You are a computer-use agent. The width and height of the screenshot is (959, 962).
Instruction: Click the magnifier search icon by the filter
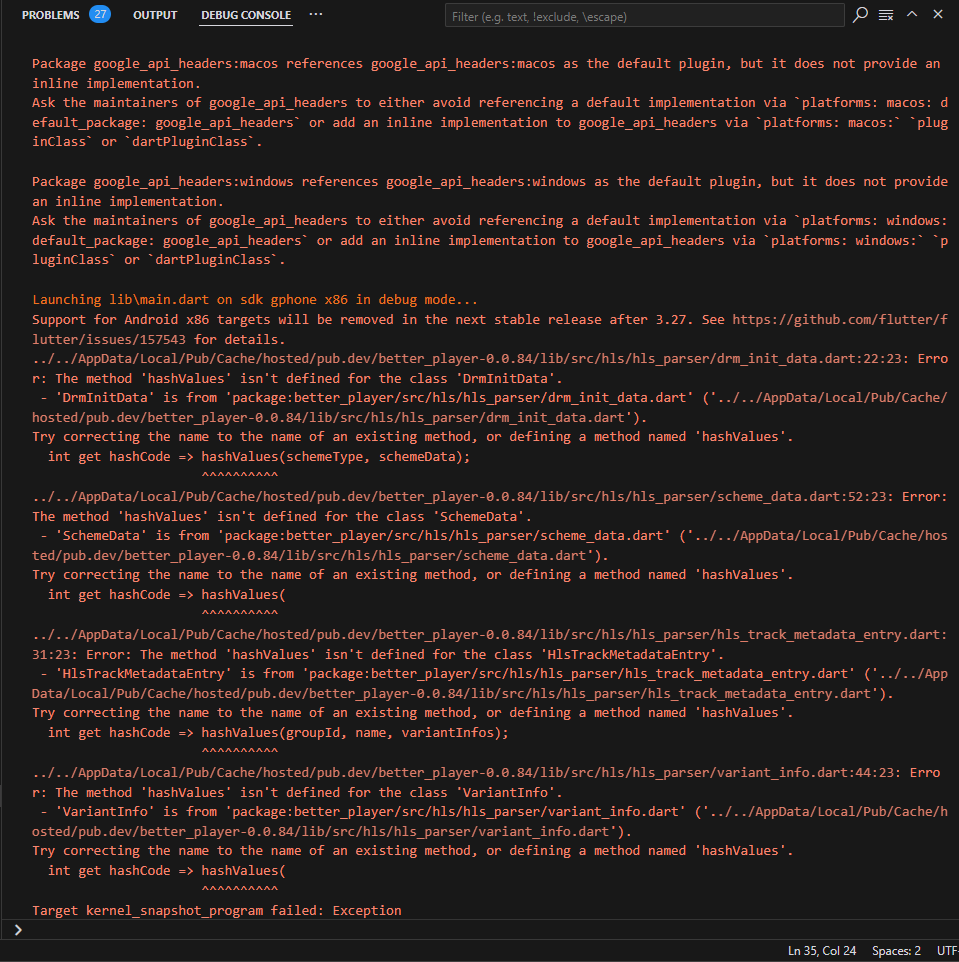click(x=860, y=15)
